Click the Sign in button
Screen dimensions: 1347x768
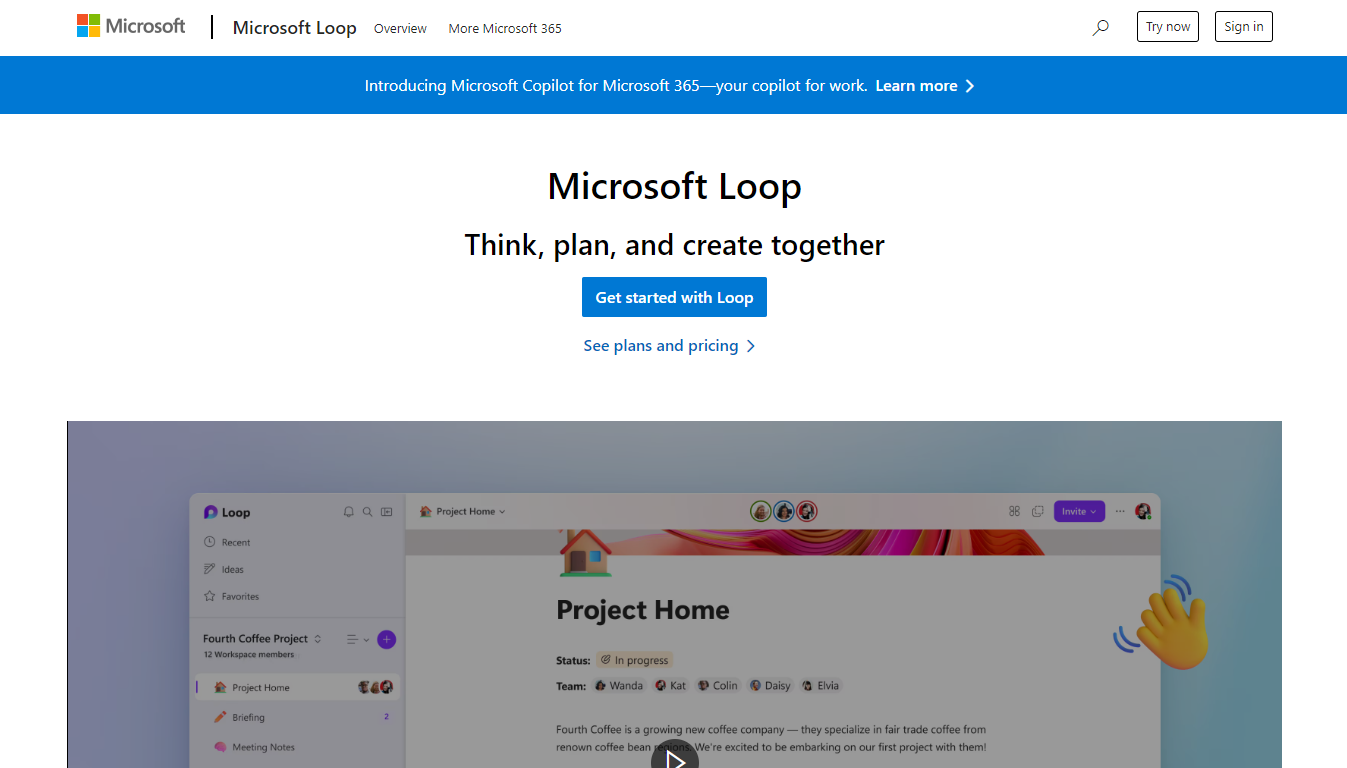point(1244,27)
